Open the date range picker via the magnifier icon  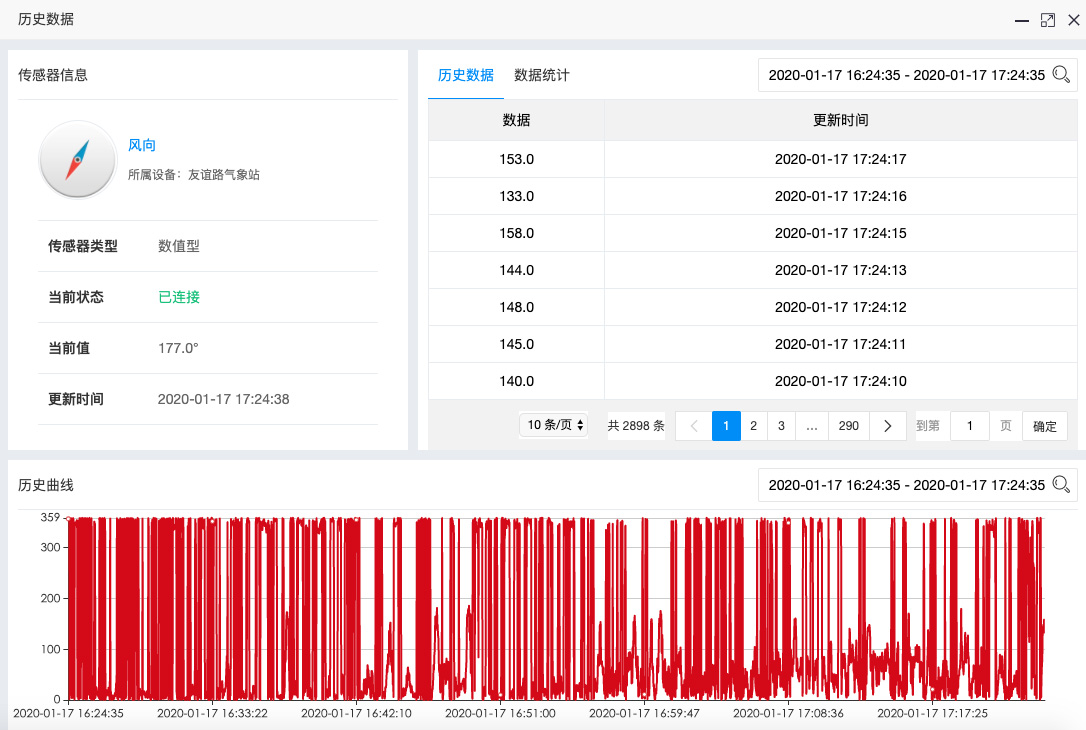pos(1061,74)
